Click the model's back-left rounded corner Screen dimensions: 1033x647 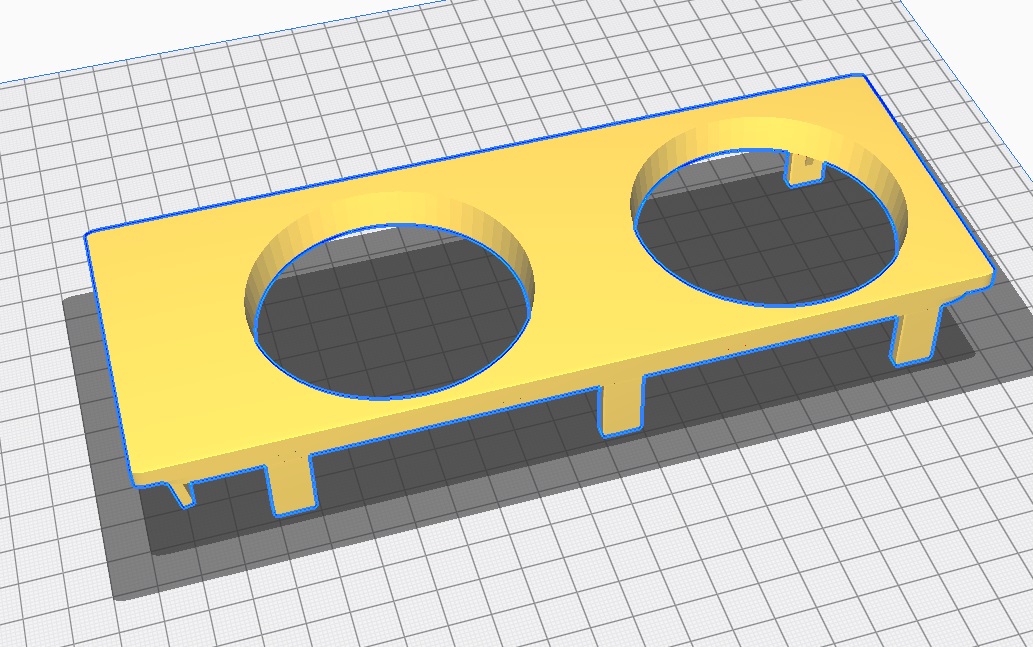(93, 236)
